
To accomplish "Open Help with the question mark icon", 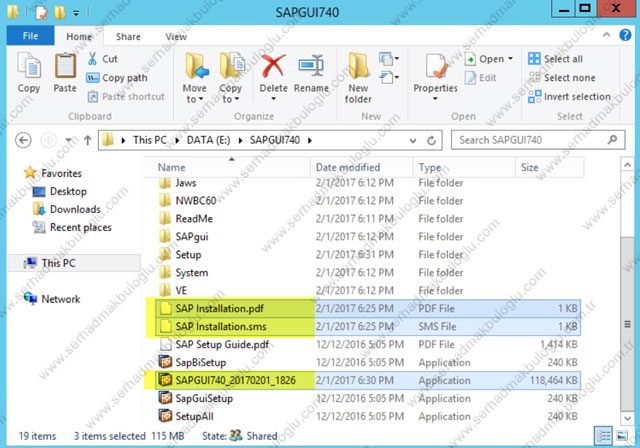I will (625, 35).
